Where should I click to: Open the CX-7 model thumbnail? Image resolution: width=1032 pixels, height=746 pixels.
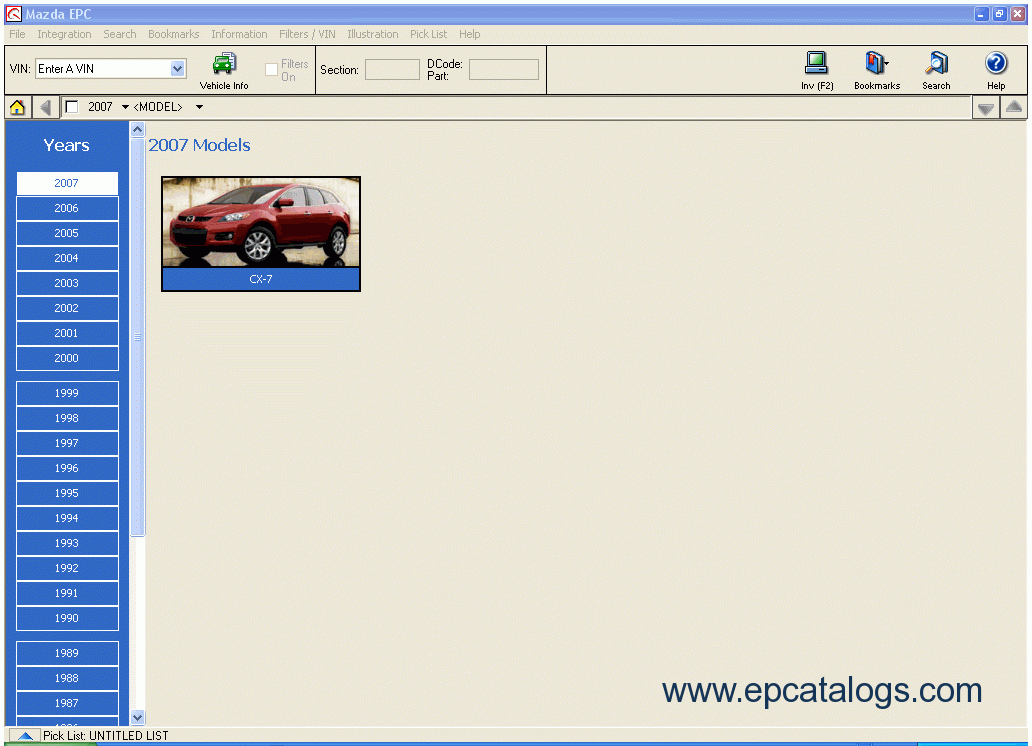[x=261, y=222]
